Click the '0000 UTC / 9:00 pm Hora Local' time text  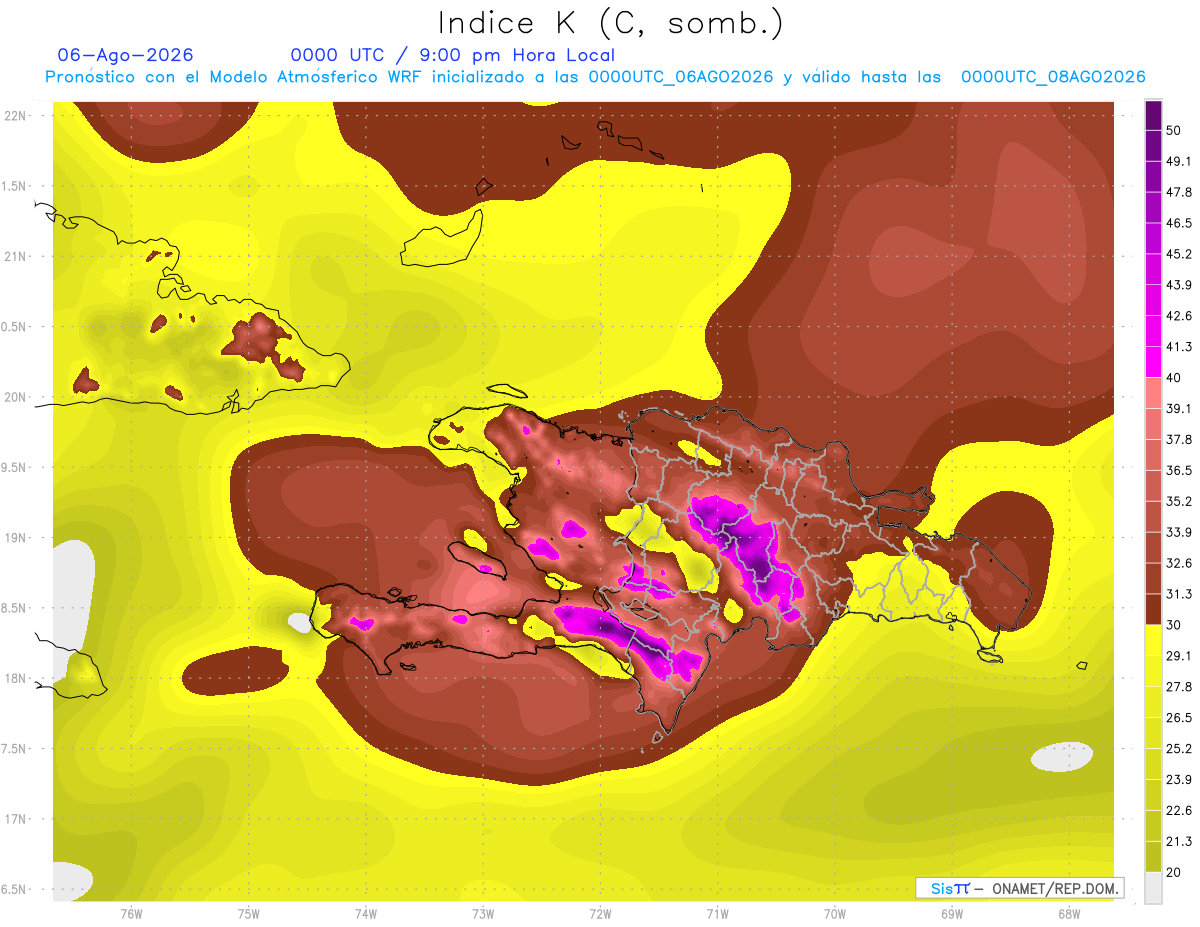click(x=452, y=55)
